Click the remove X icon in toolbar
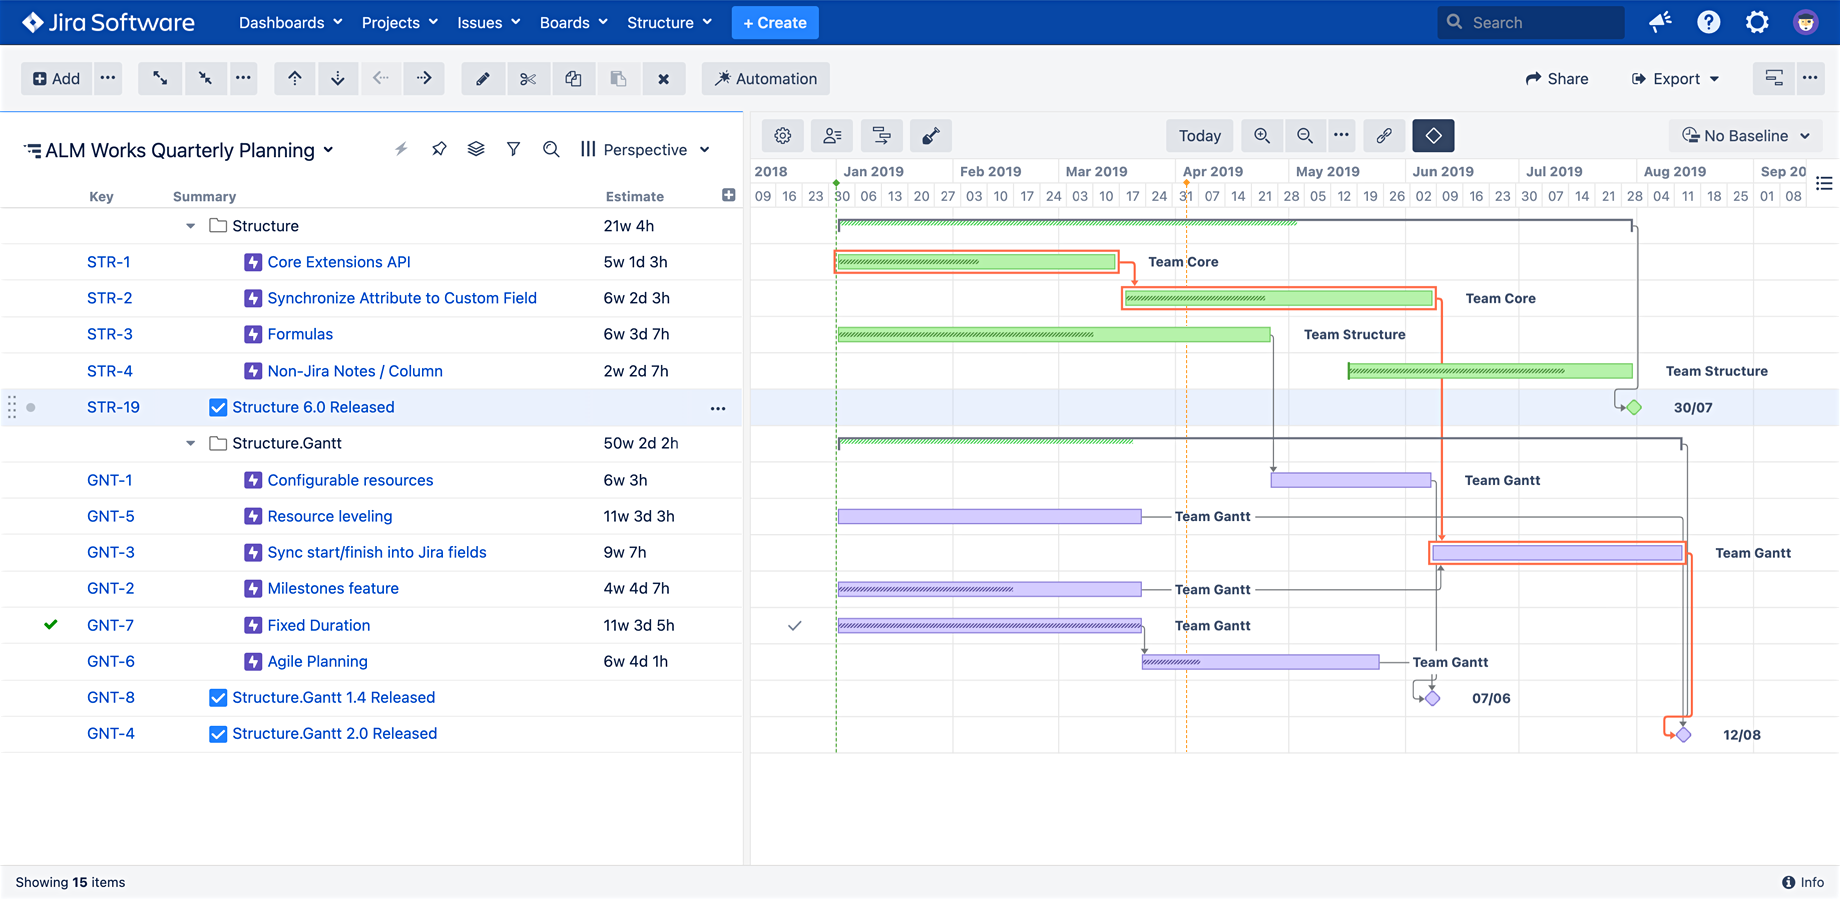Image resolution: width=1840 pixels, height=900 pixels. click(x=663, y=78)
